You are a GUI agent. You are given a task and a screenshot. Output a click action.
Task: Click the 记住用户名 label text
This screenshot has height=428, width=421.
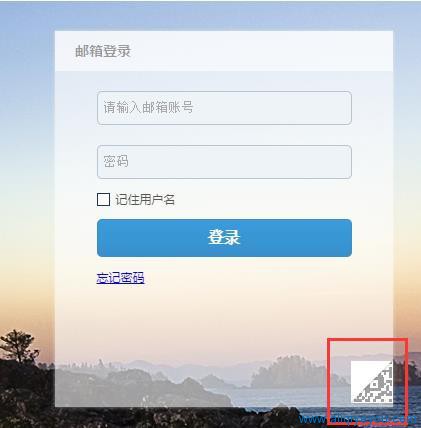coord(145,200)
